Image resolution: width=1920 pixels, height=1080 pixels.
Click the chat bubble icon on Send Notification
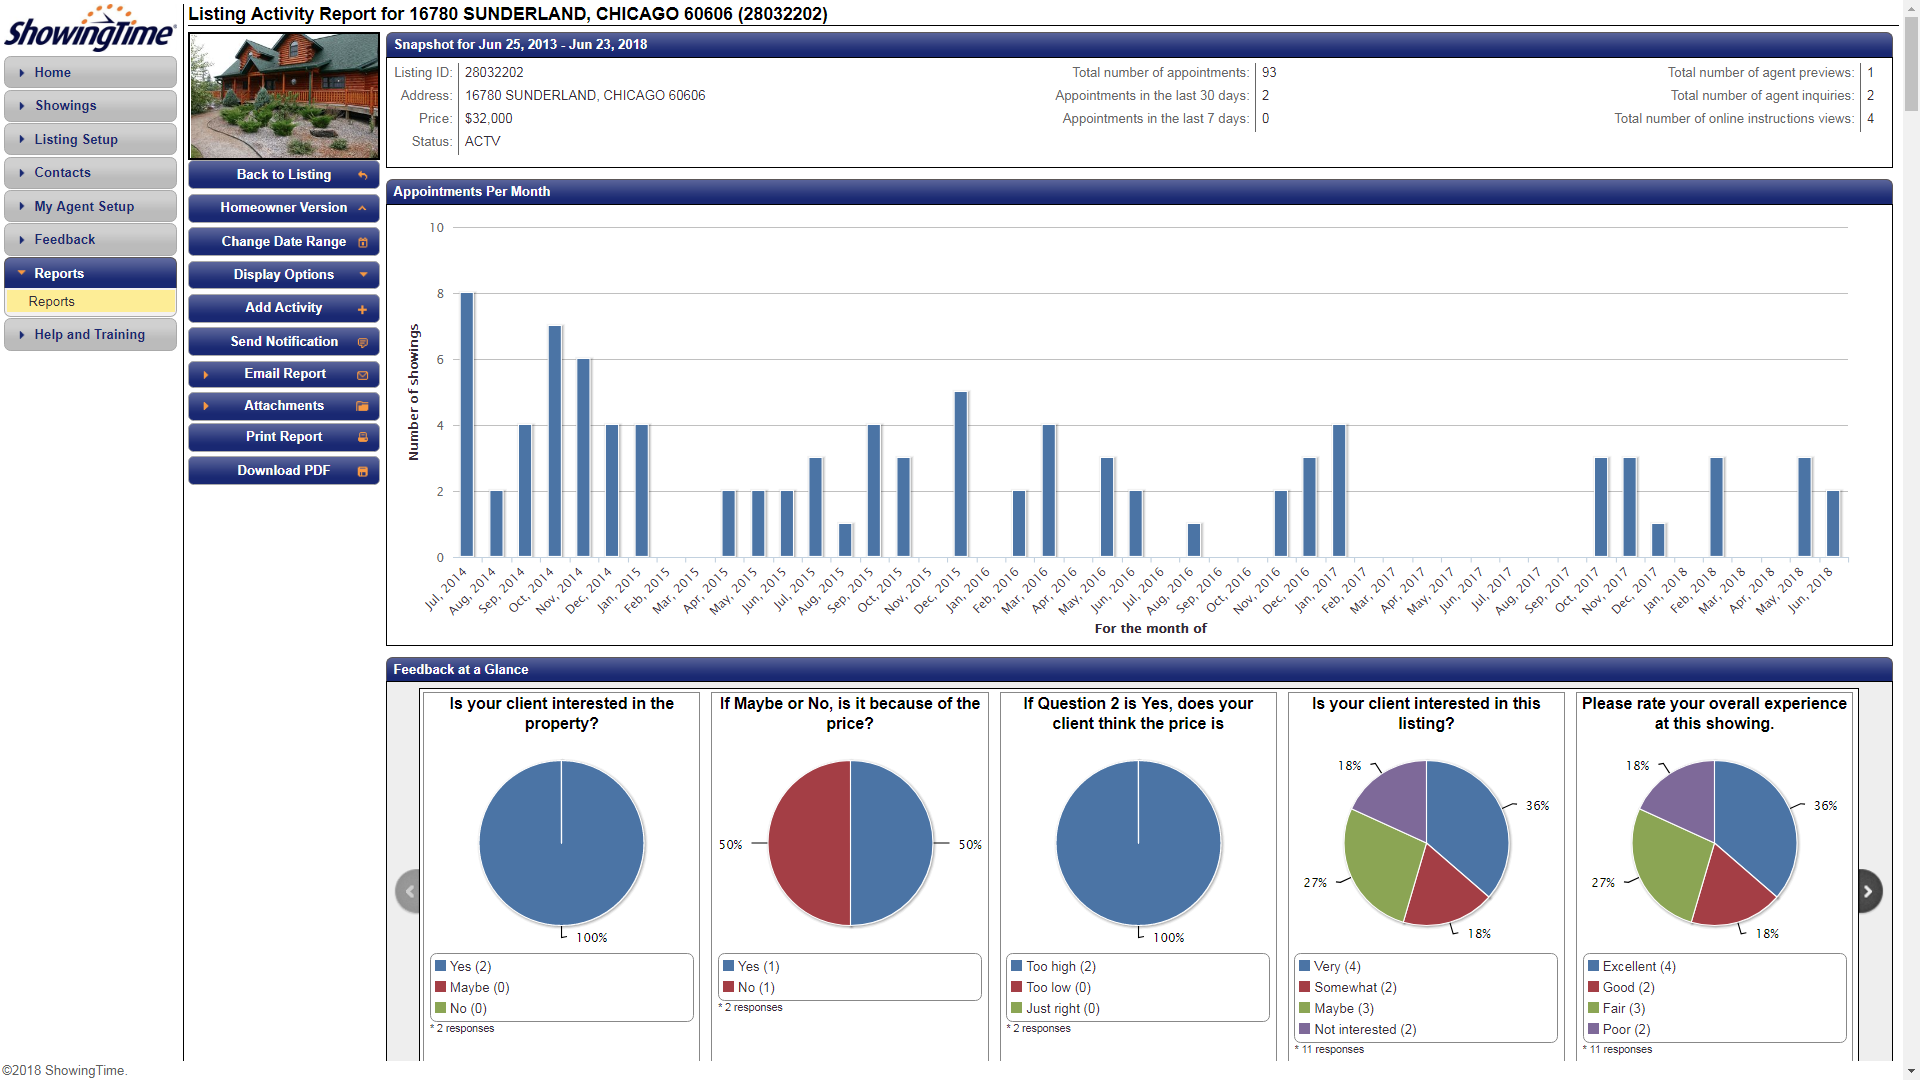[x=363, y=342]
